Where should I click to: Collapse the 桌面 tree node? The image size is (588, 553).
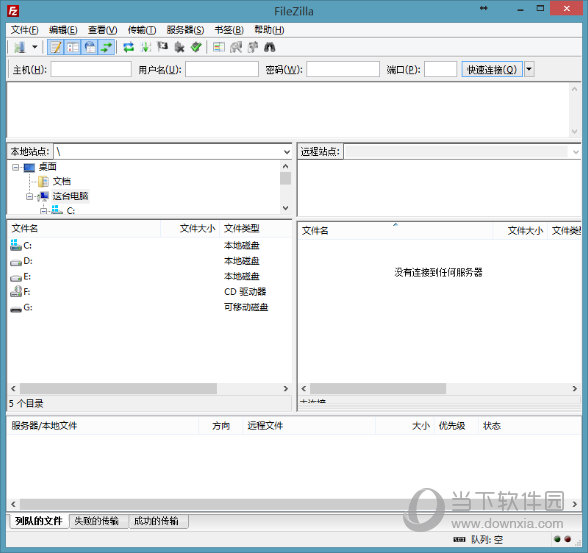point(15,167)
